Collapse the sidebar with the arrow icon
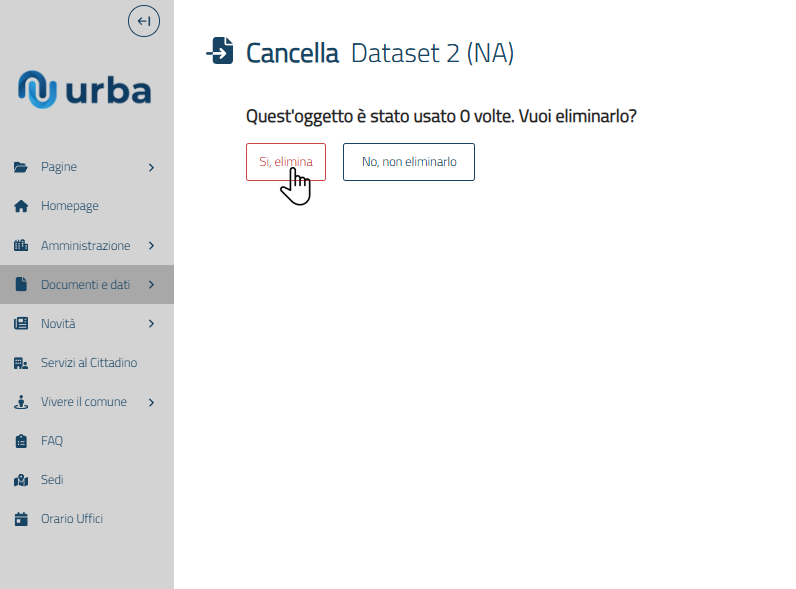 pos(144,21)
